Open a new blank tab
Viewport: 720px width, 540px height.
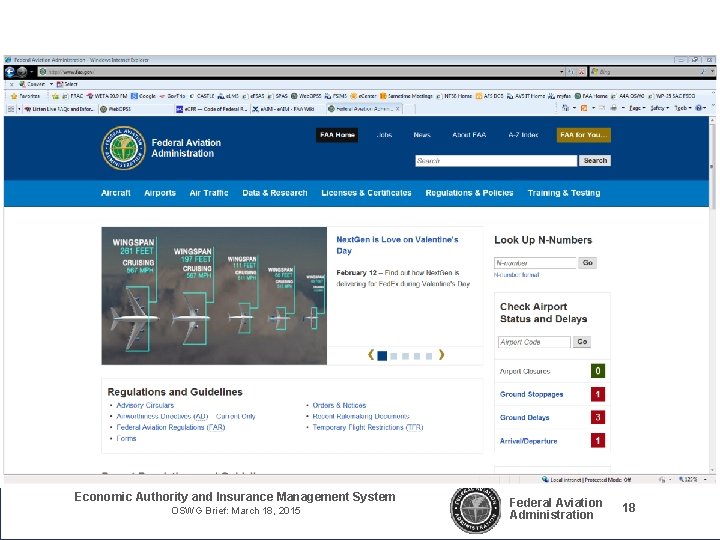click(x=410, y=109)
